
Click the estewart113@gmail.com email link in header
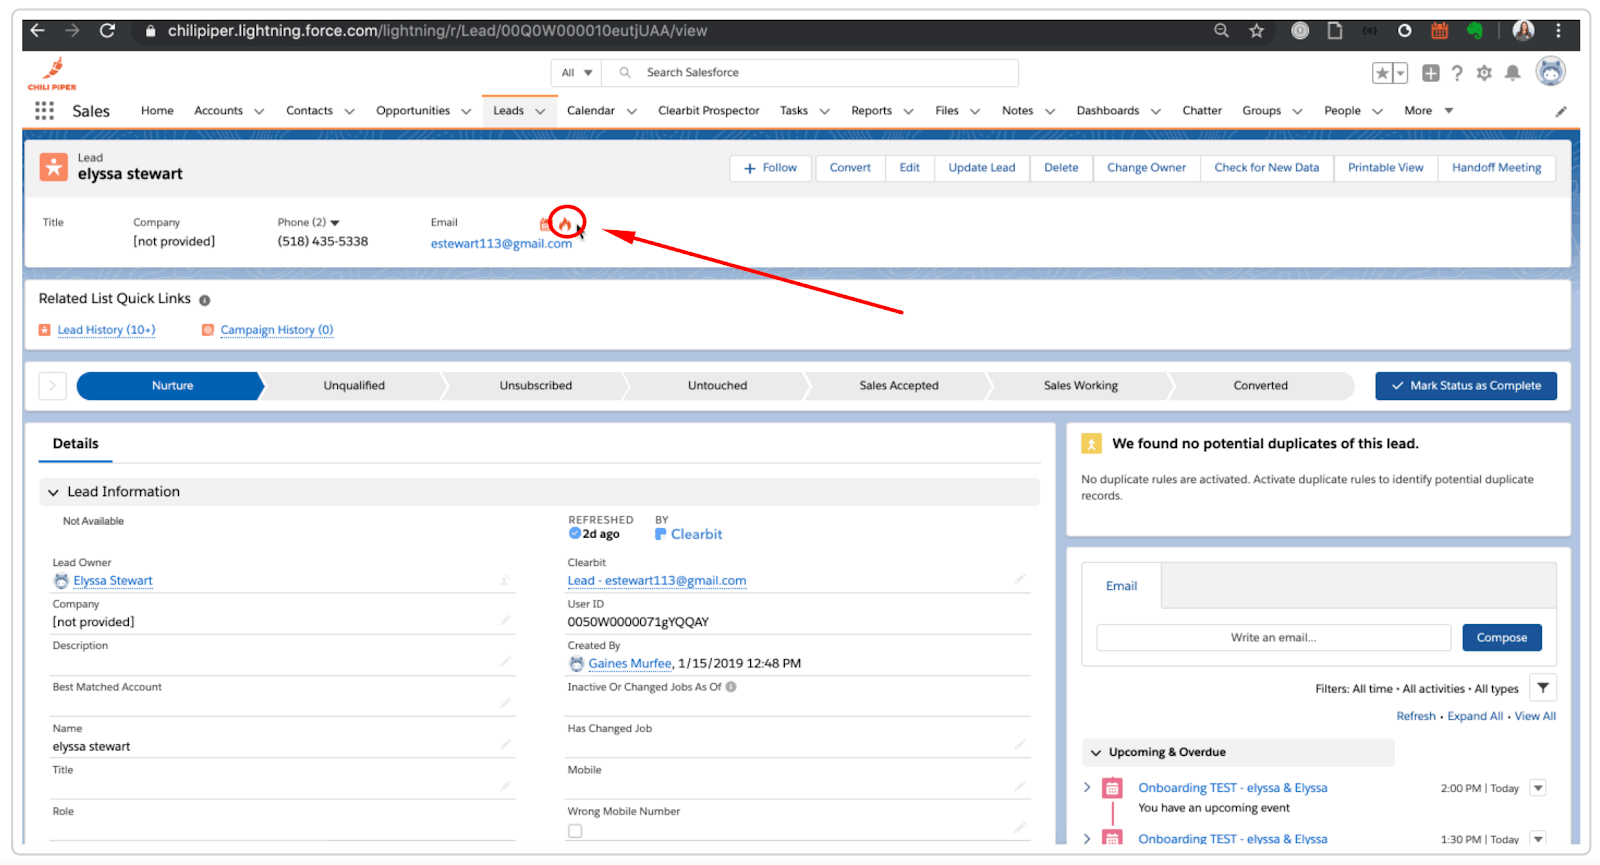tap(502, 244)
